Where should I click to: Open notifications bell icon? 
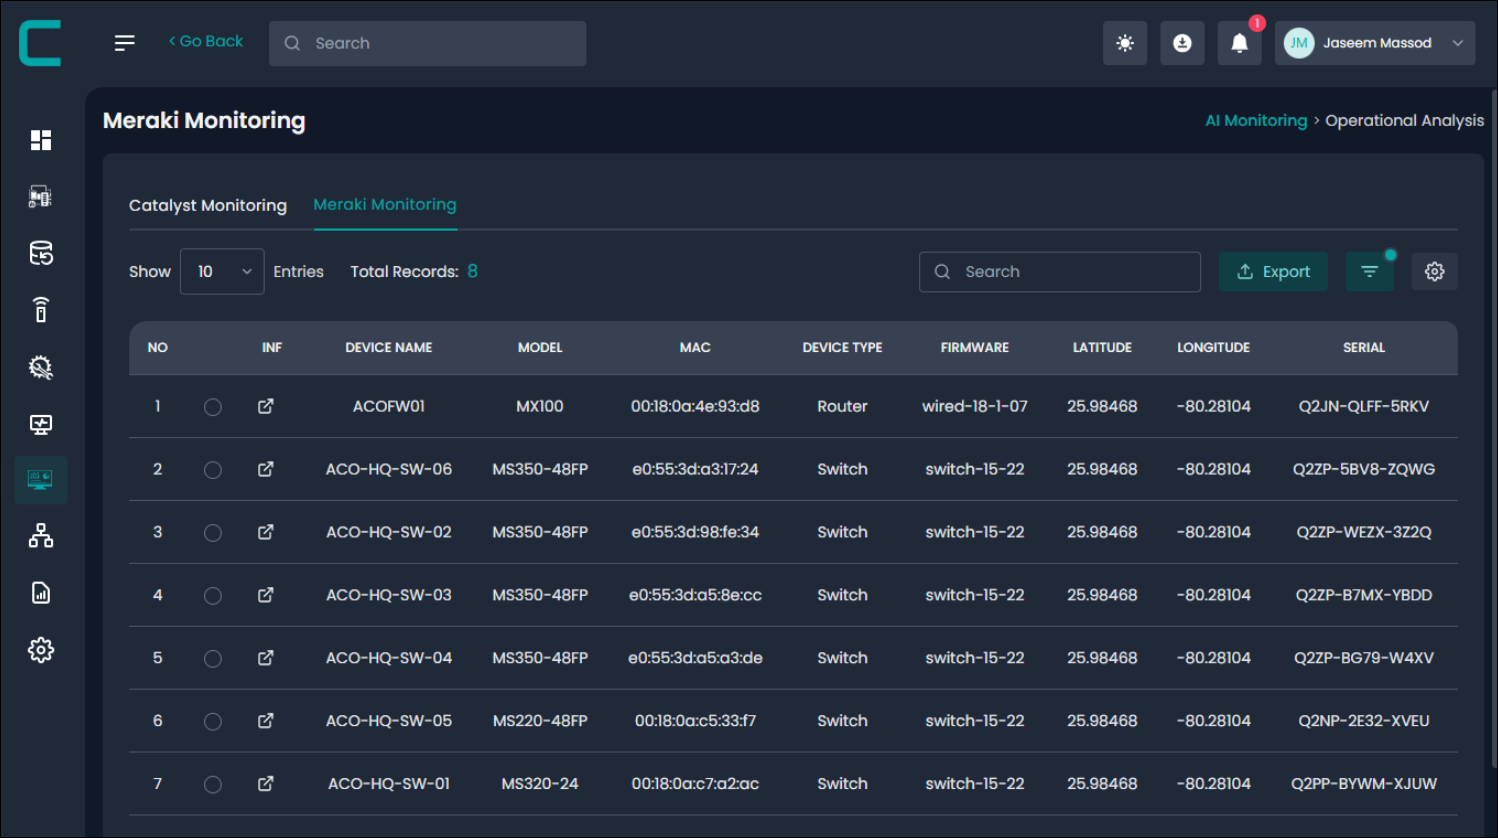point(1239,43)
